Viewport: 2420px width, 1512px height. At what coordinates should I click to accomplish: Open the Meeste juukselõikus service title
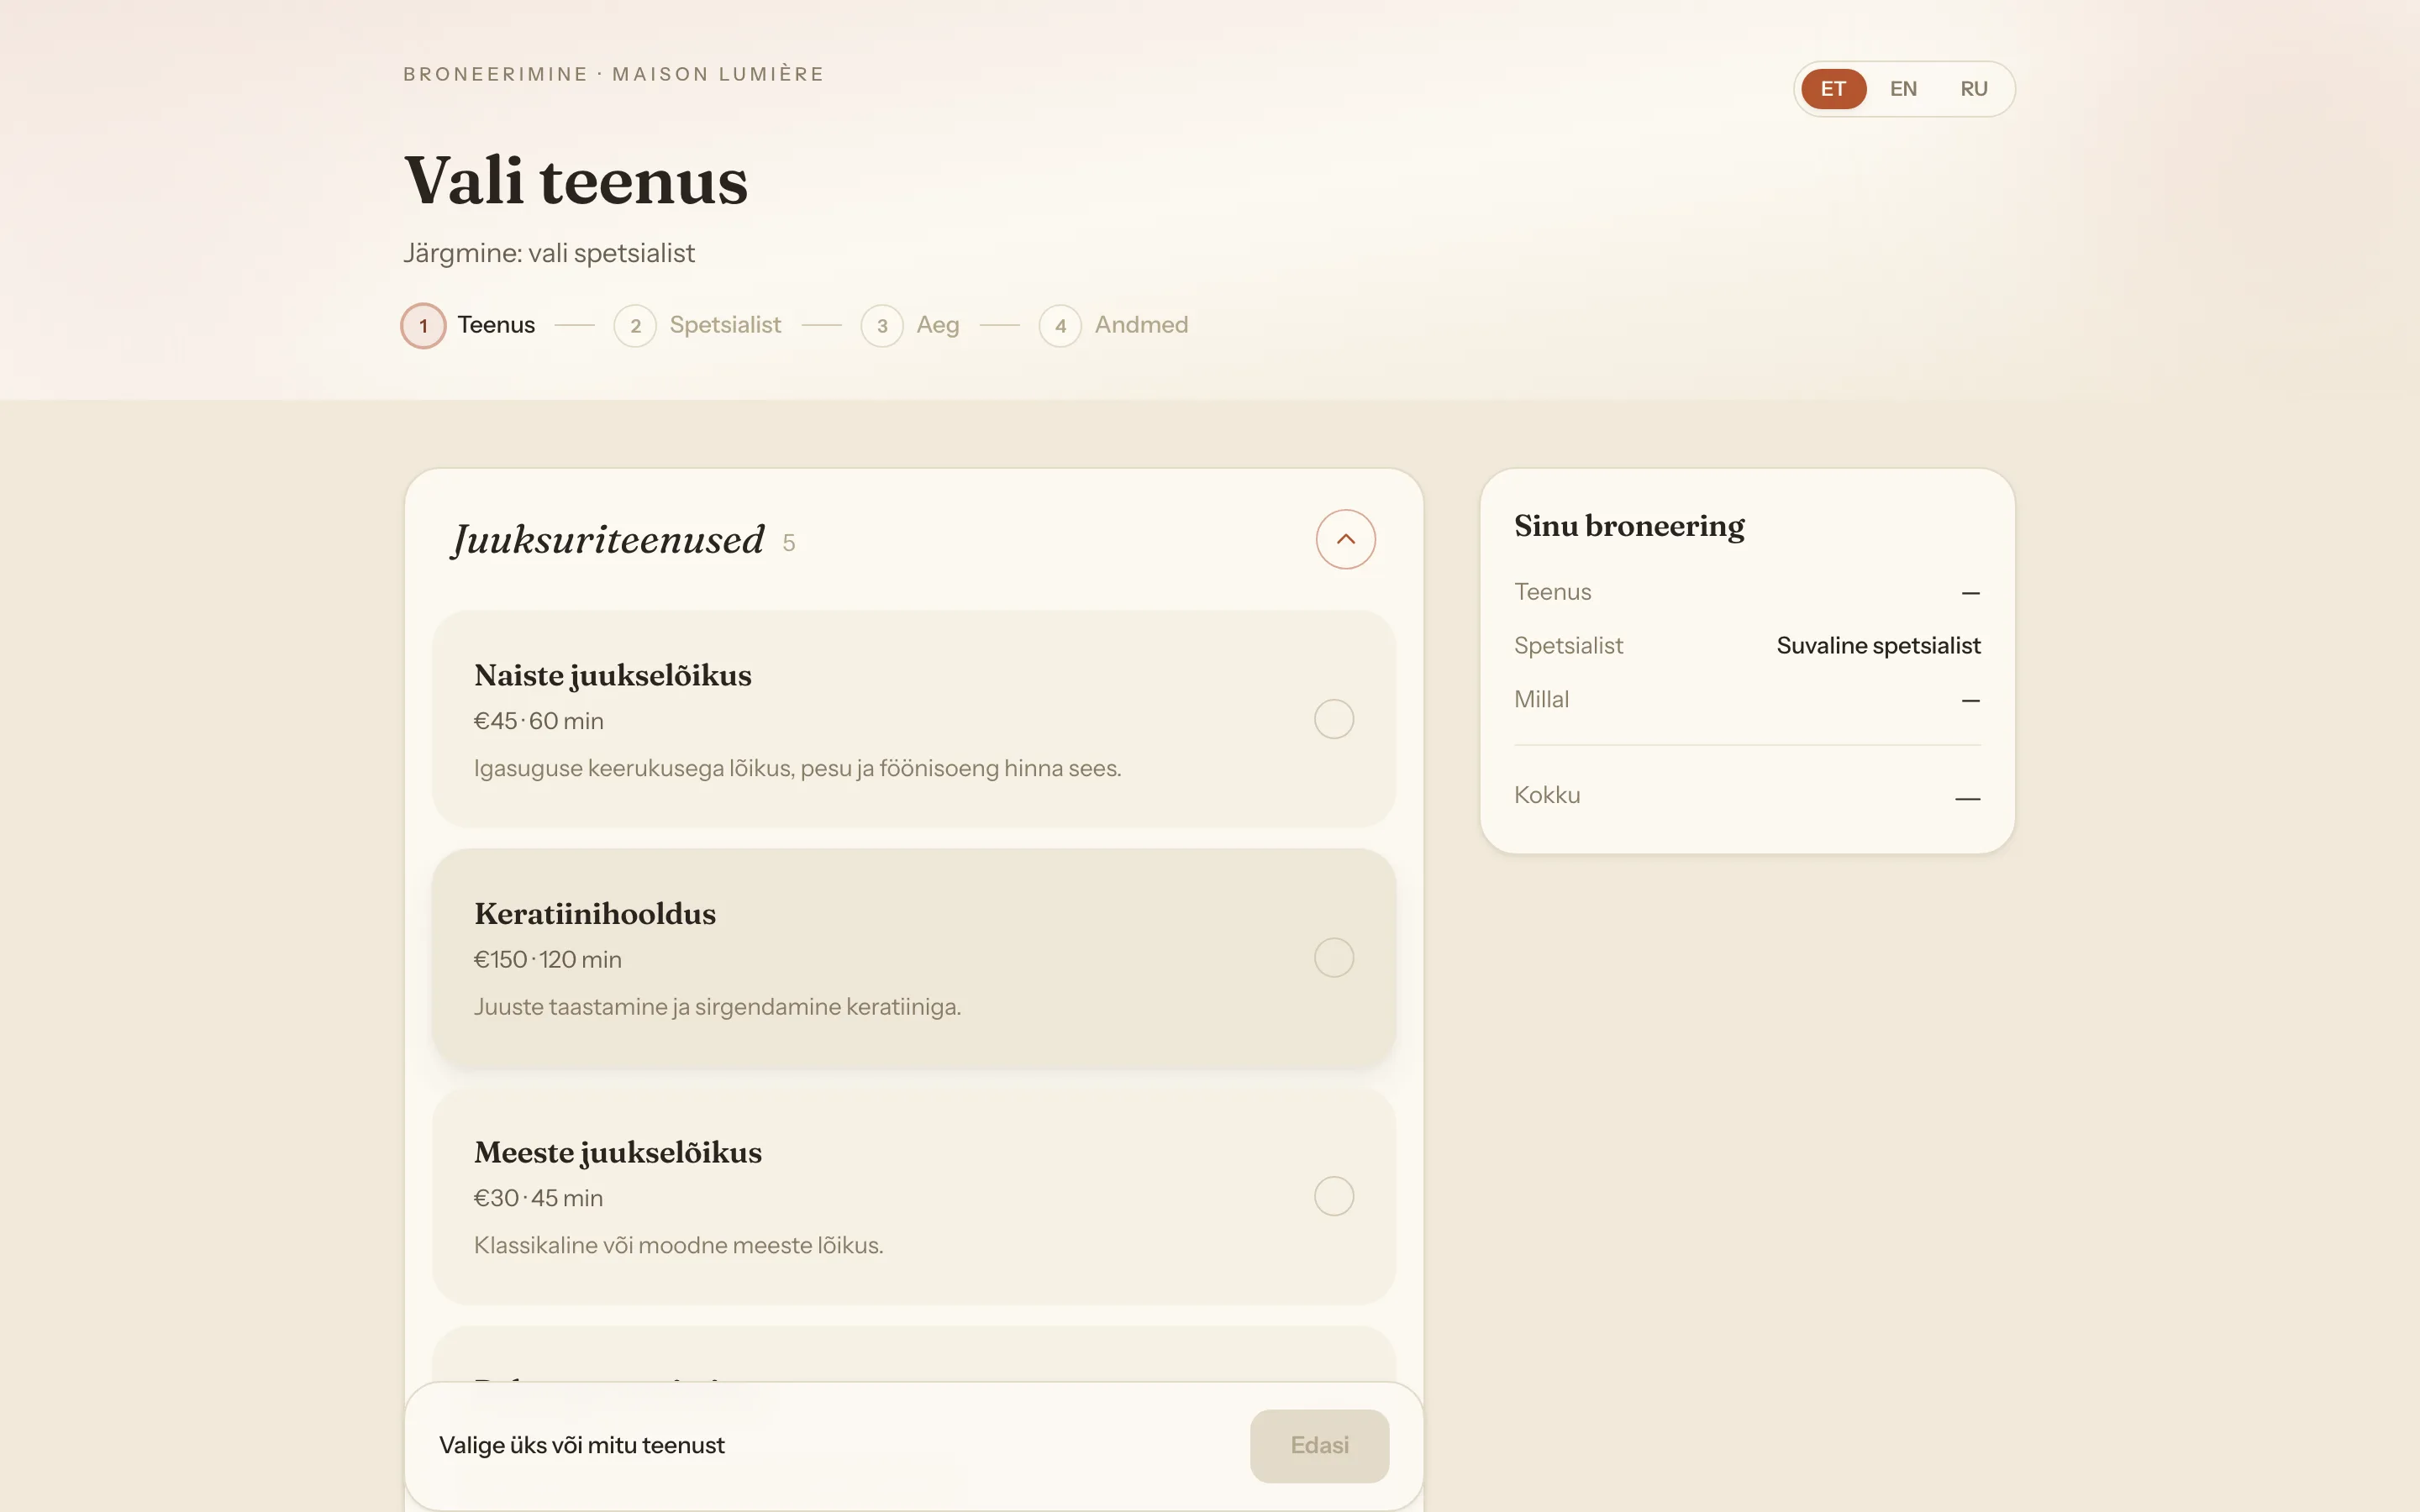tap(618, 1152)
